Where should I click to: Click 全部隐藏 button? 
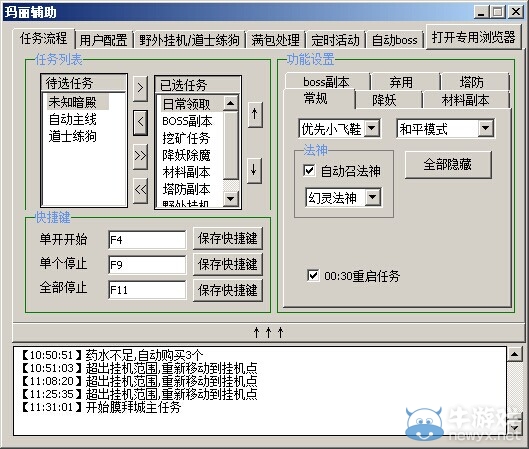[x=447, y=165]
